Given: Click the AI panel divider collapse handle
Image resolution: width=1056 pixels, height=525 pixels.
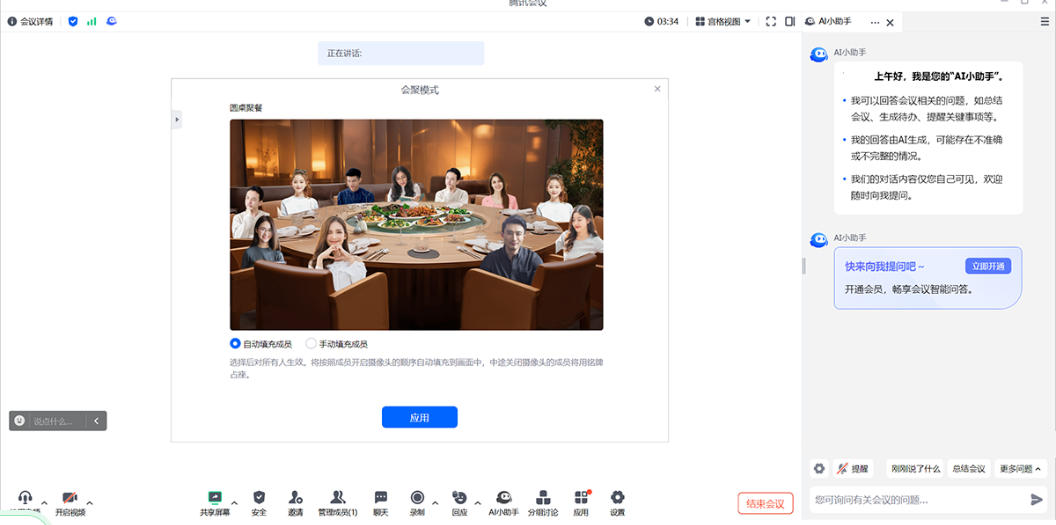Looking at the screenshot, I should pos(803,267).
